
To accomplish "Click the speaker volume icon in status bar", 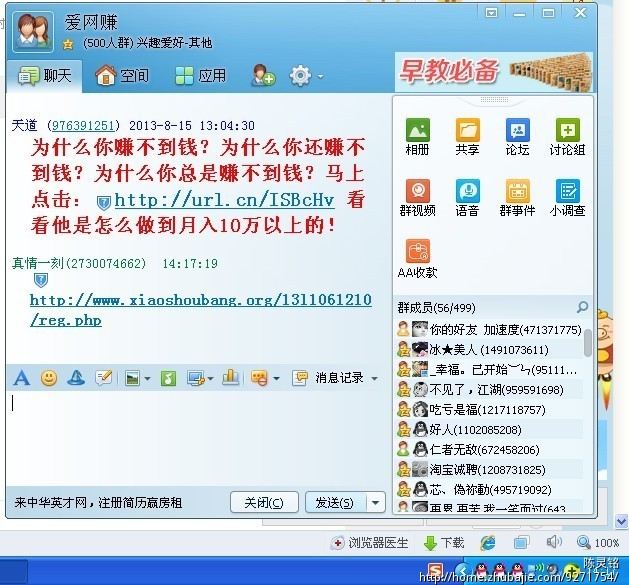I will coord(554,542).
